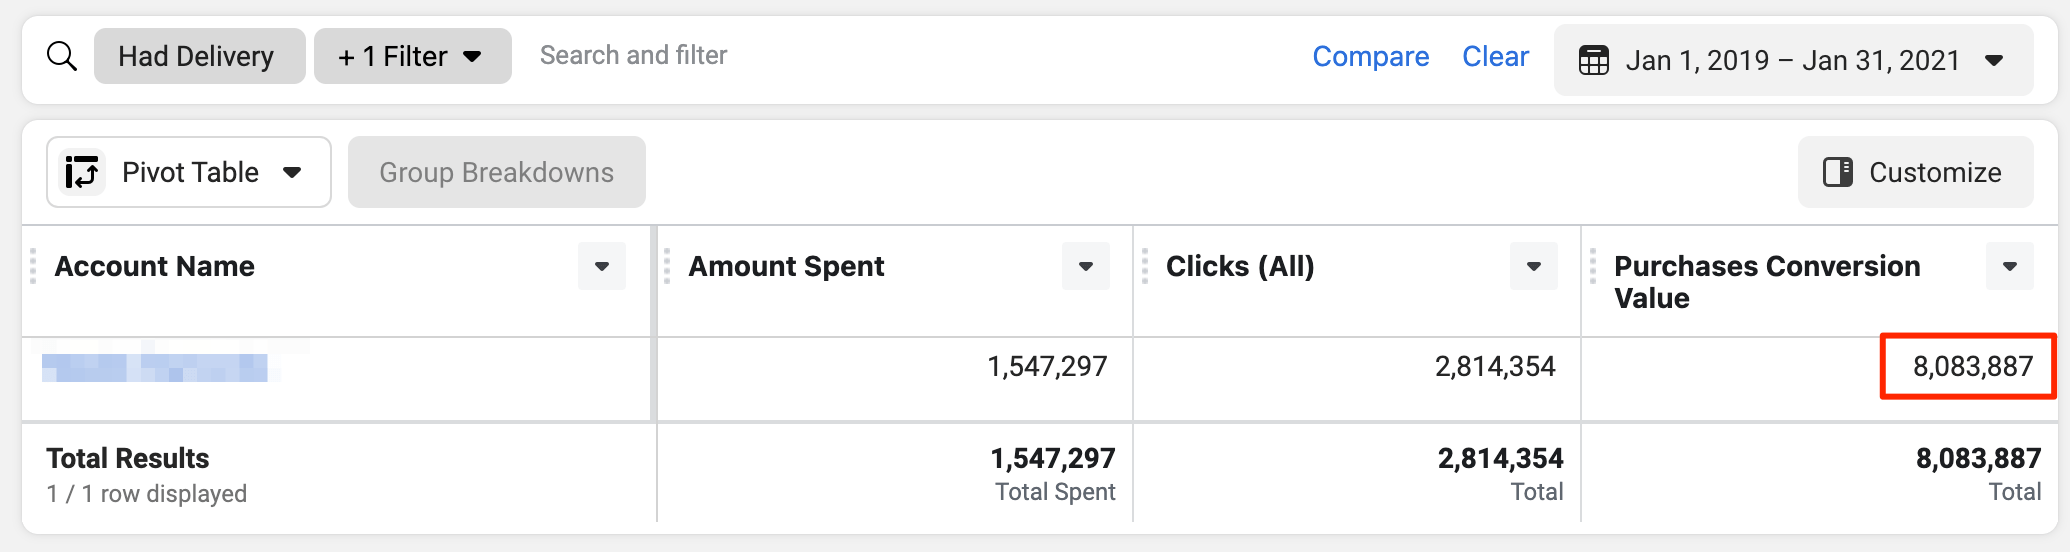Click the Account Name column drag handle
2070x552 pixels.
(33, 266)
